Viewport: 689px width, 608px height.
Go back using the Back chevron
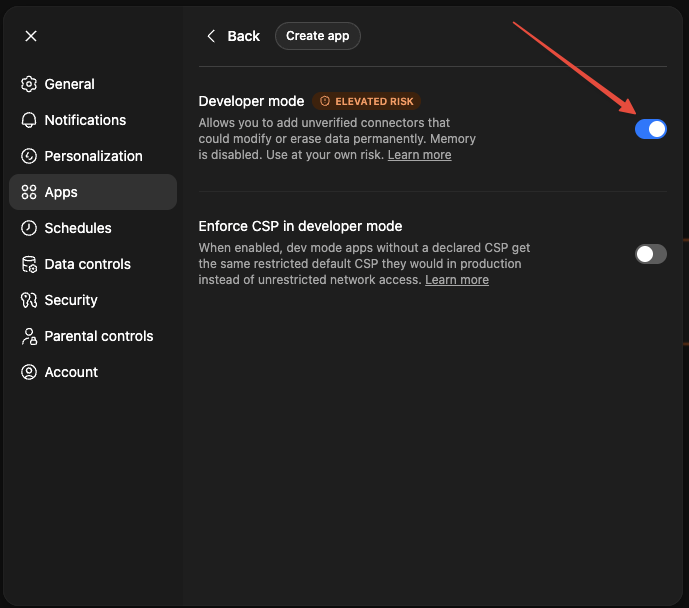pyautogui.click(x=211, y=36)
